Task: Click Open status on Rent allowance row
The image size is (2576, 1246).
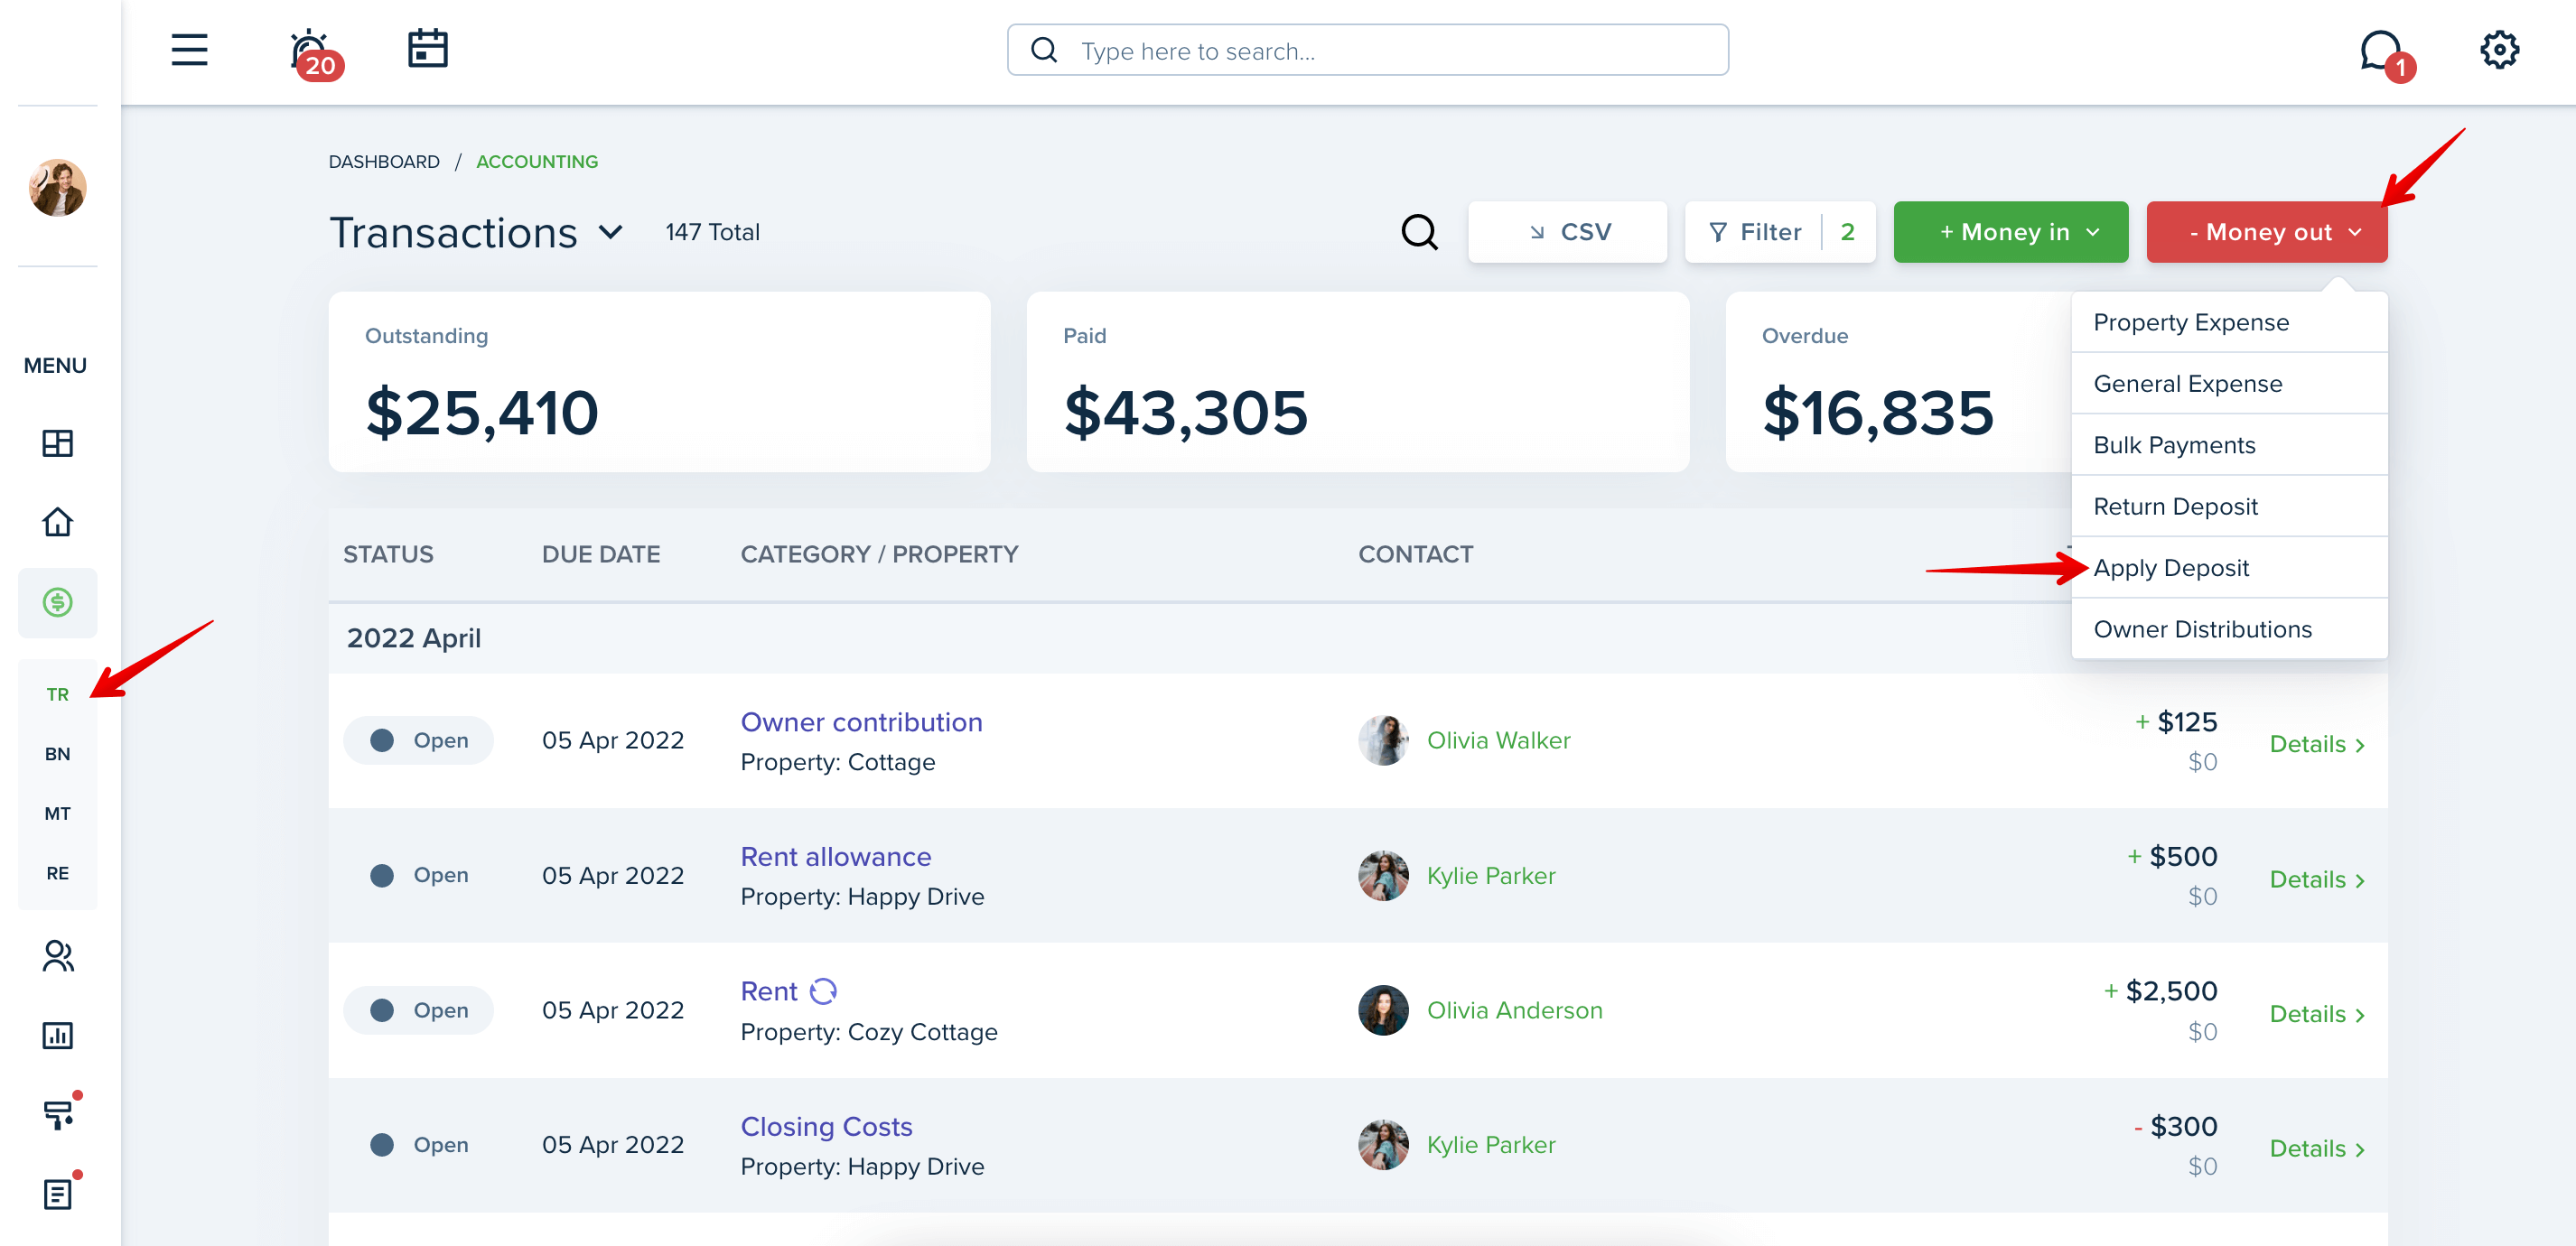Action: [418, 875]
